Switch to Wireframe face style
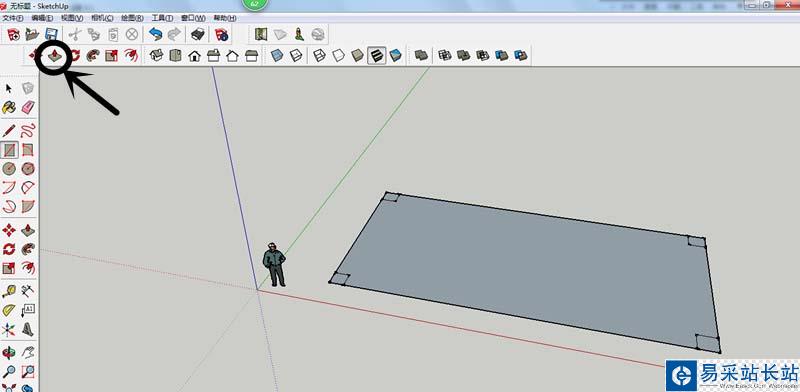 click(x=319, y=55)
